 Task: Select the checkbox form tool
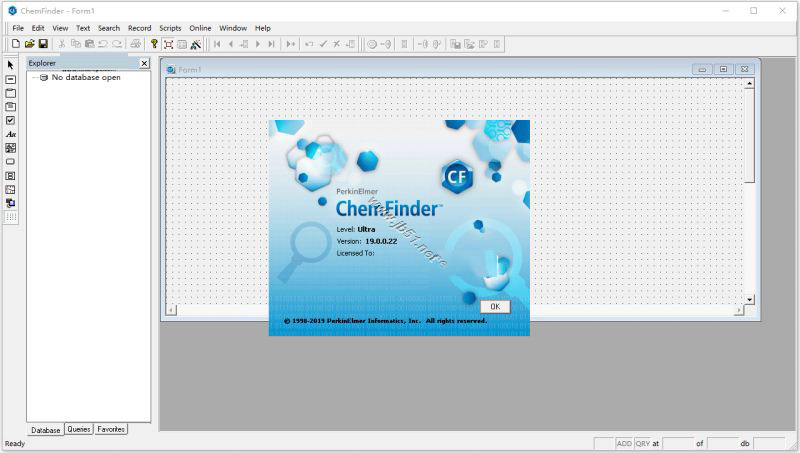tap(11, 120)
